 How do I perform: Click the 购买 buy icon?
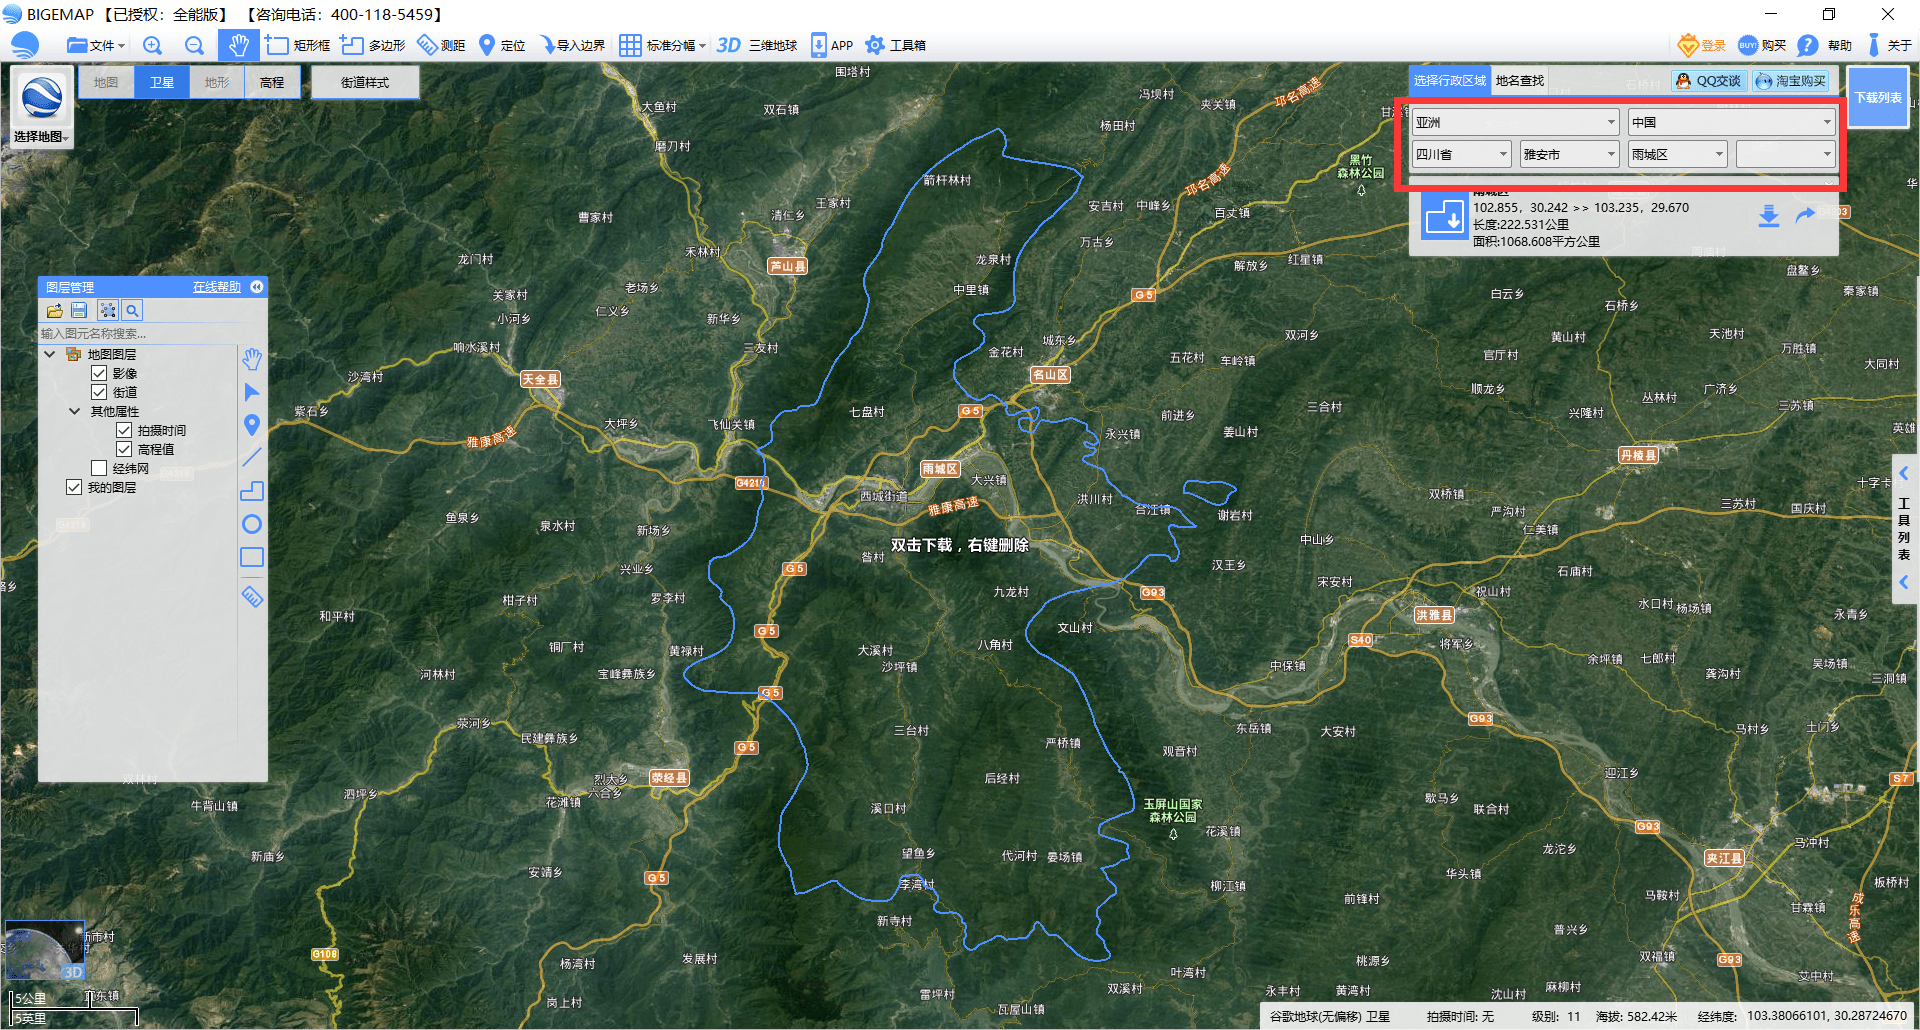coord(1762,45)
